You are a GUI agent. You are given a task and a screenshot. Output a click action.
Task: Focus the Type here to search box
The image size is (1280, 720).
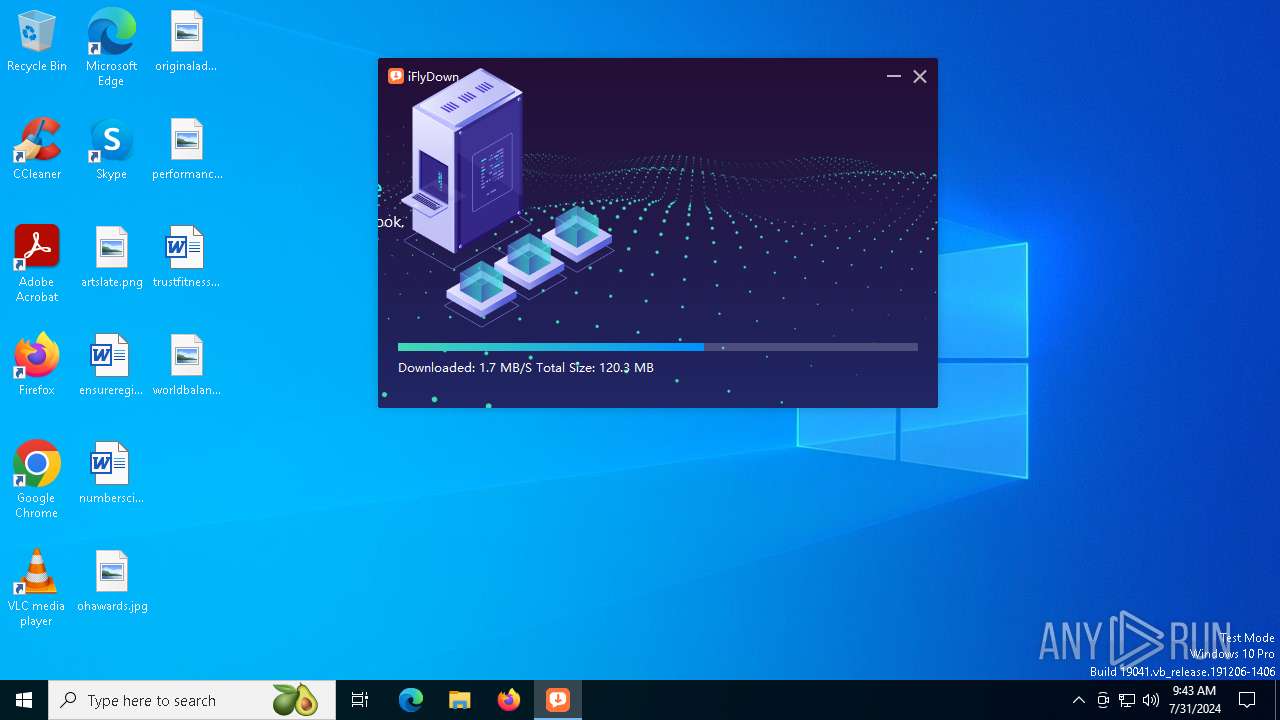point(192,700)
